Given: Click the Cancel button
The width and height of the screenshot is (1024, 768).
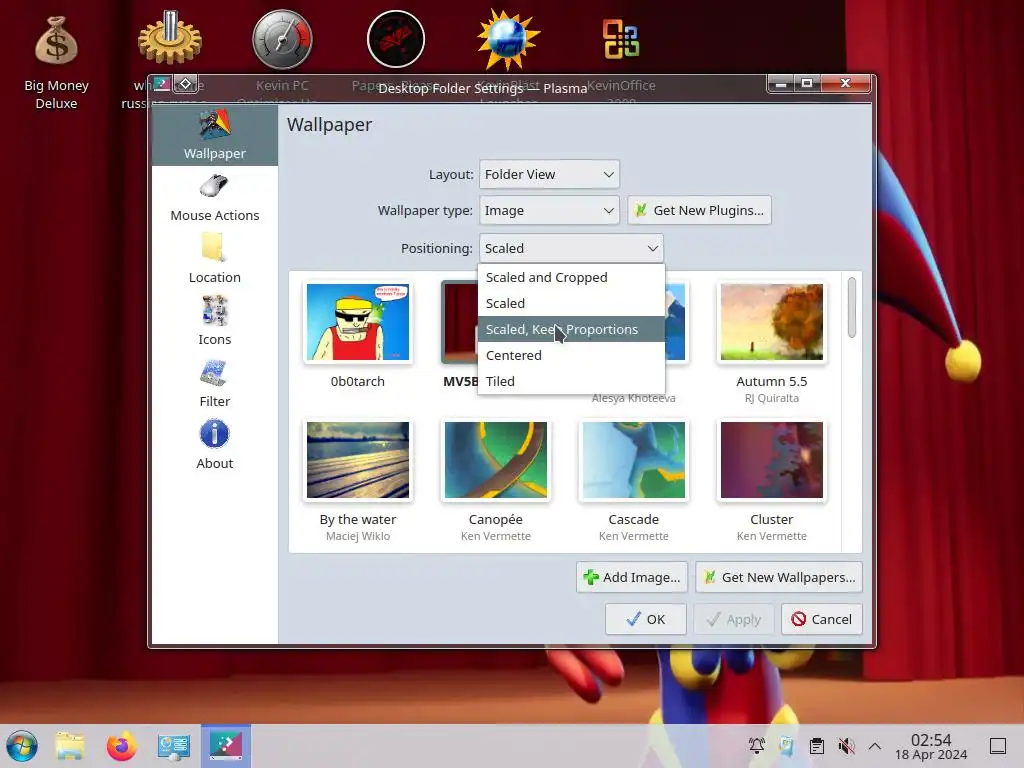Looking at the screenshot, I should click(822, 619).
